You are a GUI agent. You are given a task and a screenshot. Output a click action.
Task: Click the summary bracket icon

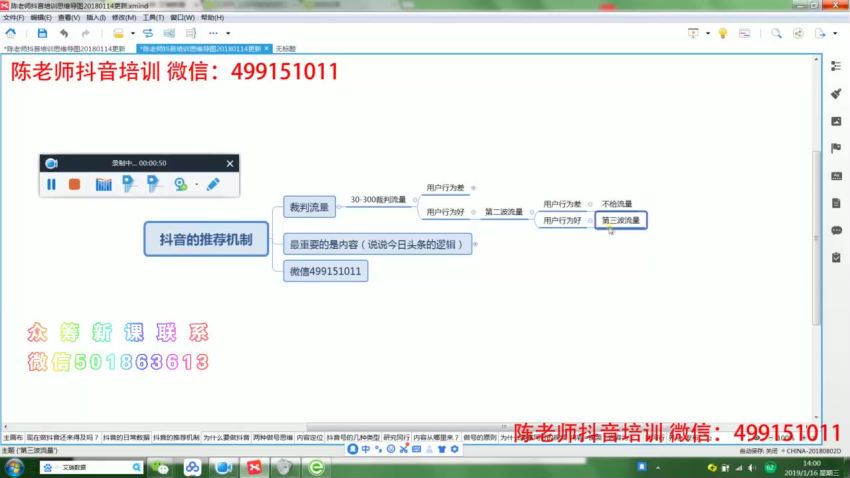click(x=191, y=34)
